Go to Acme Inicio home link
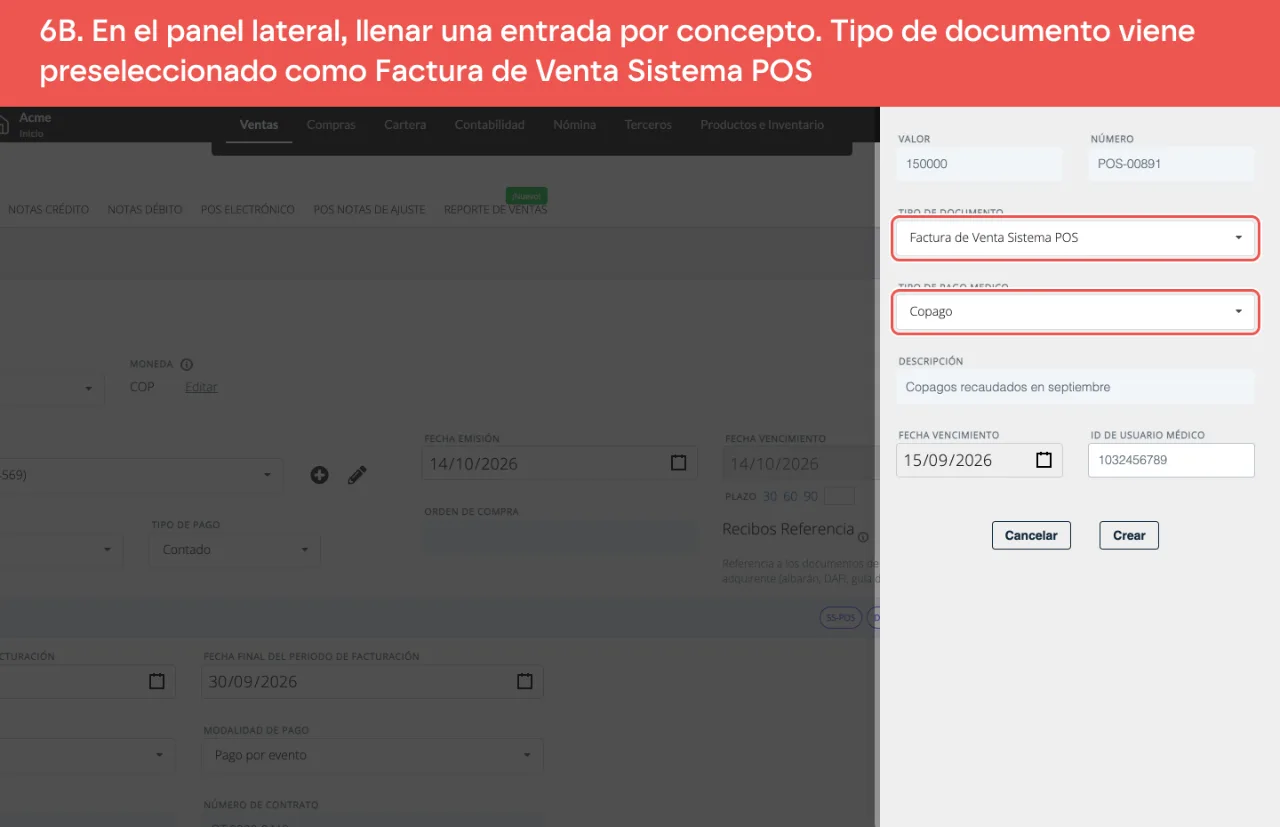The height and width of the screenshot is (827, 1280). pos(26,125)
